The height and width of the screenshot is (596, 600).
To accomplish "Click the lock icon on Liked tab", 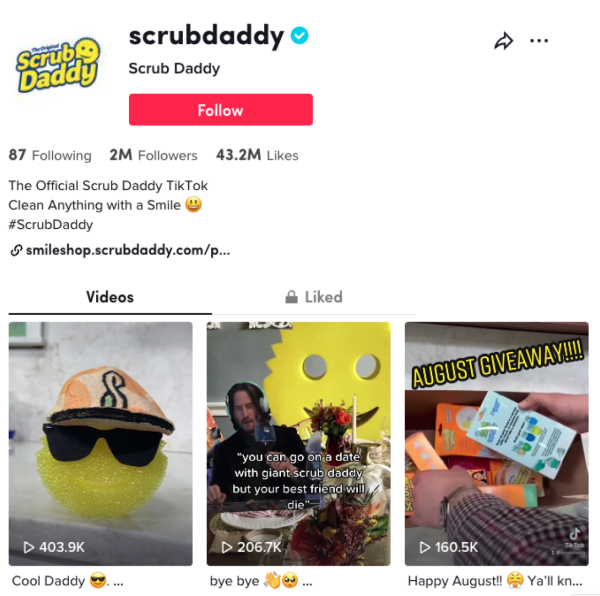I will point(291,297).
